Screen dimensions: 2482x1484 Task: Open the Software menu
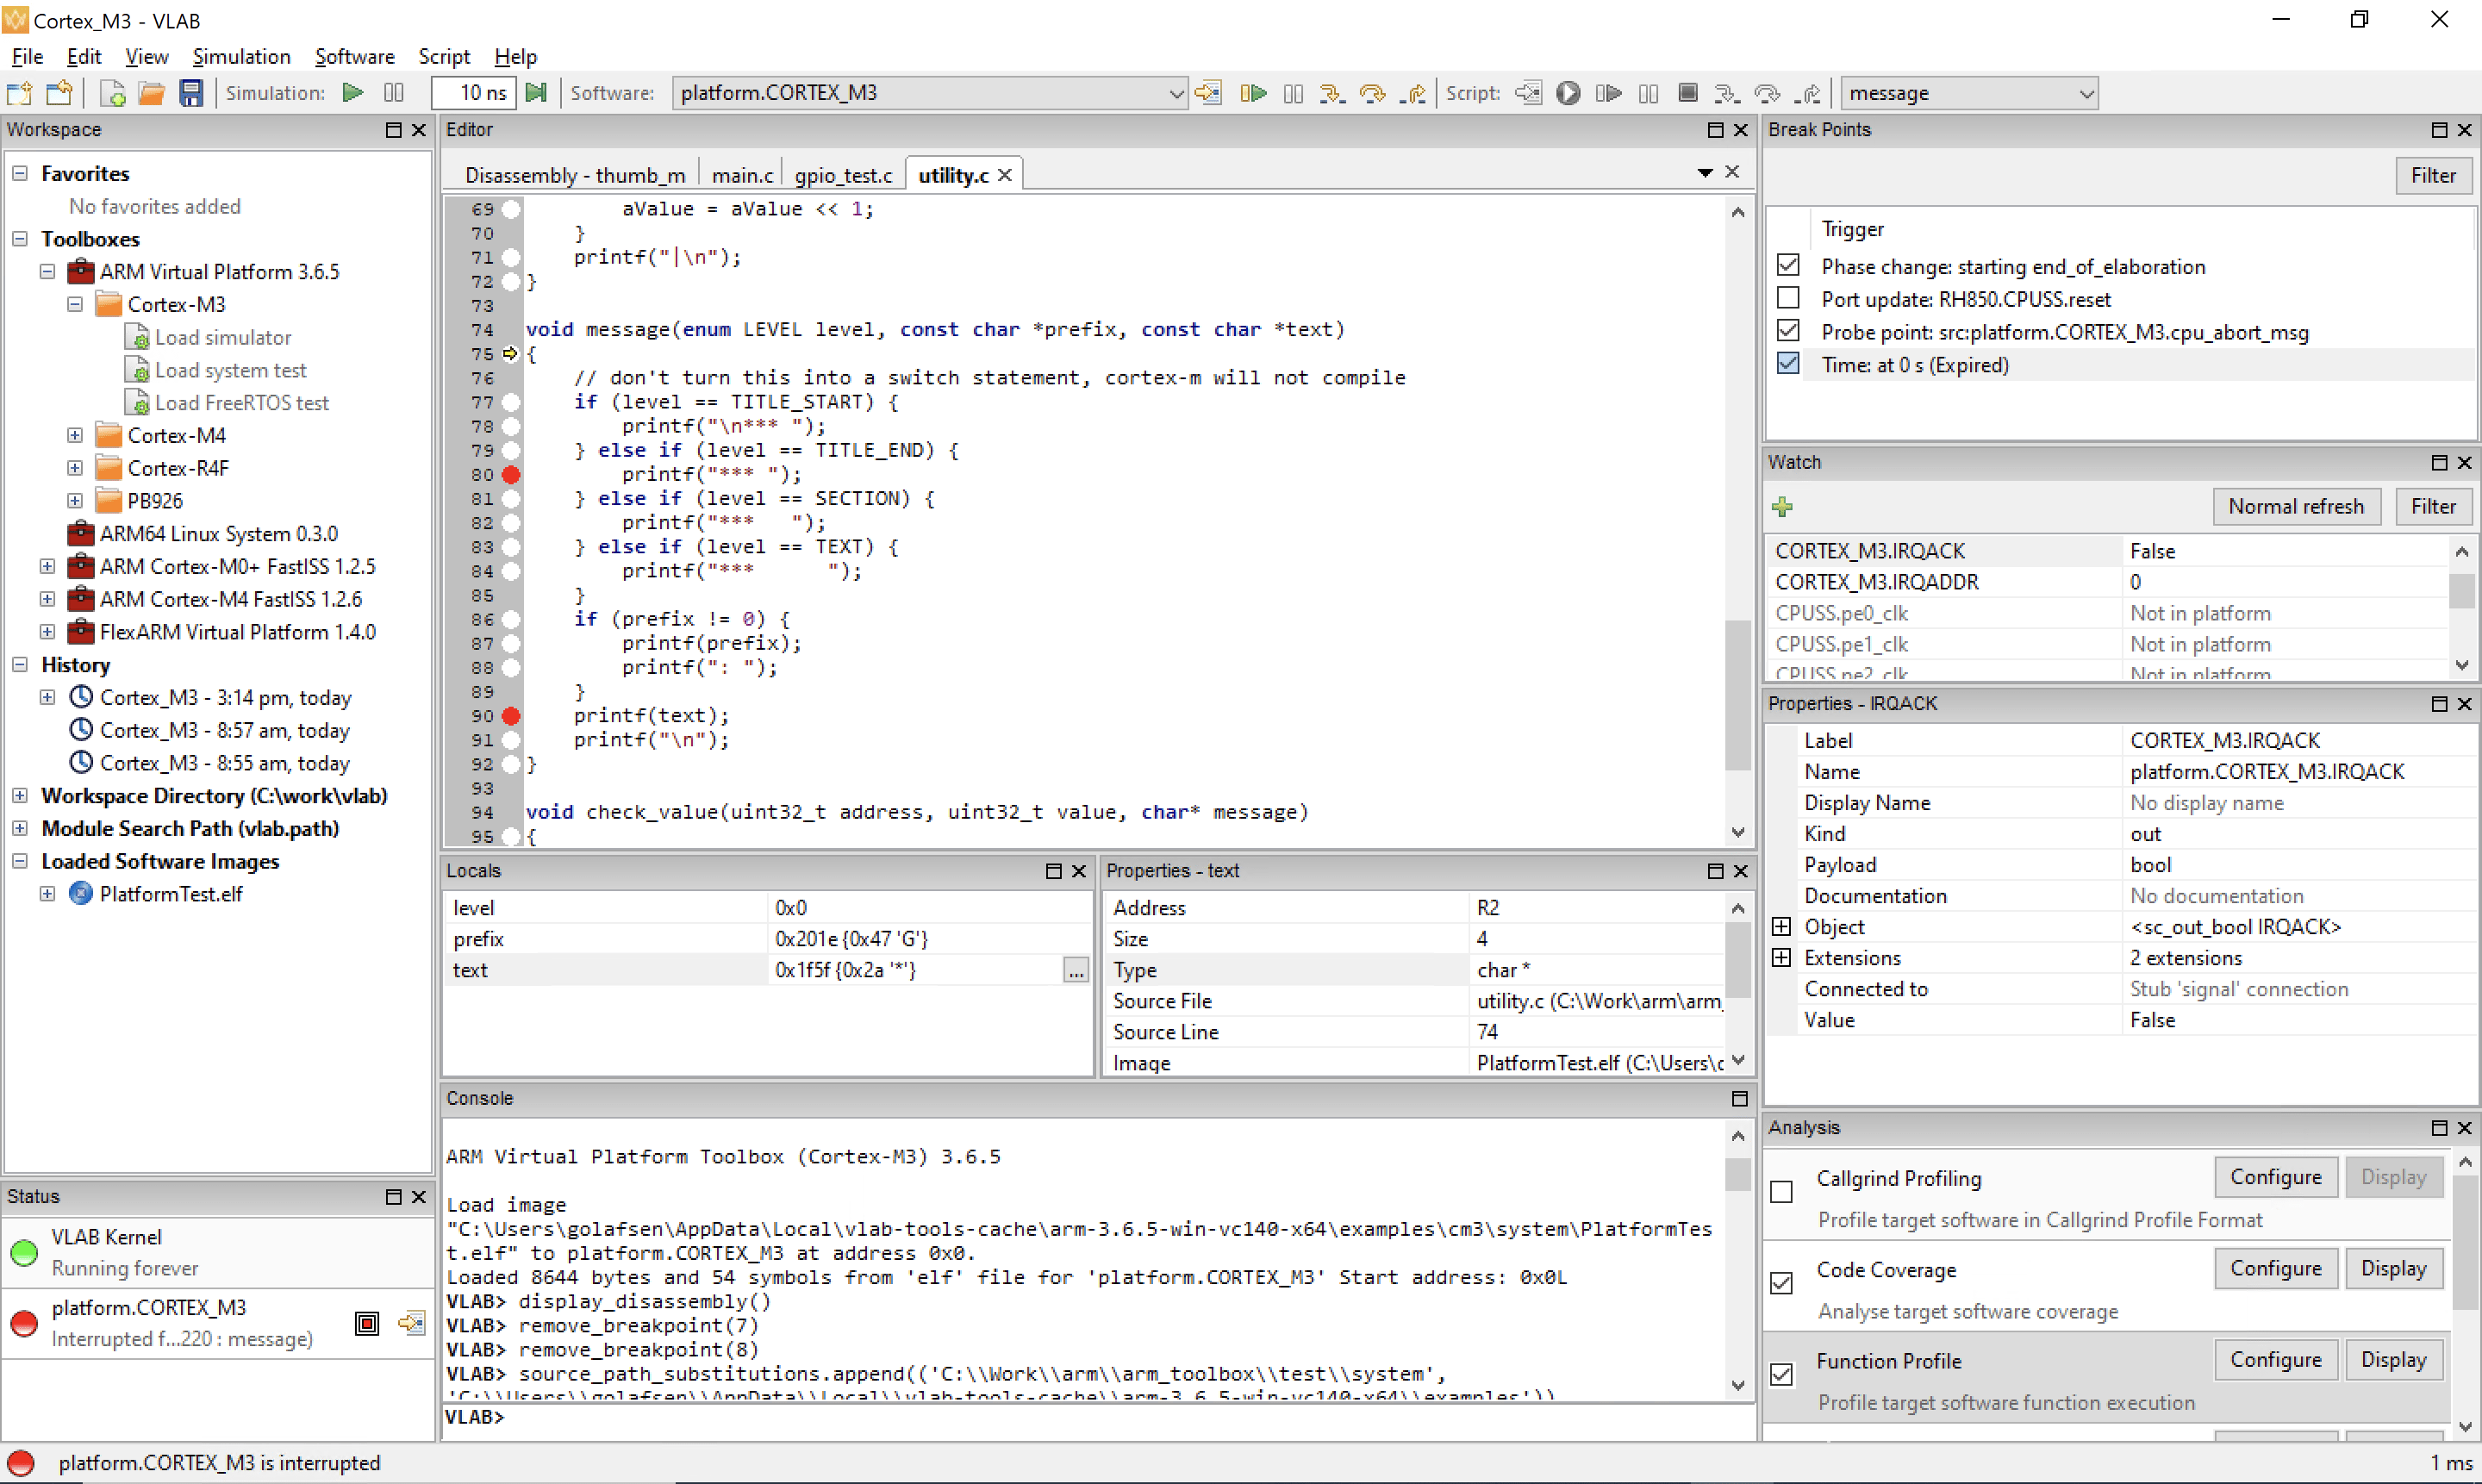coord(354,56)
